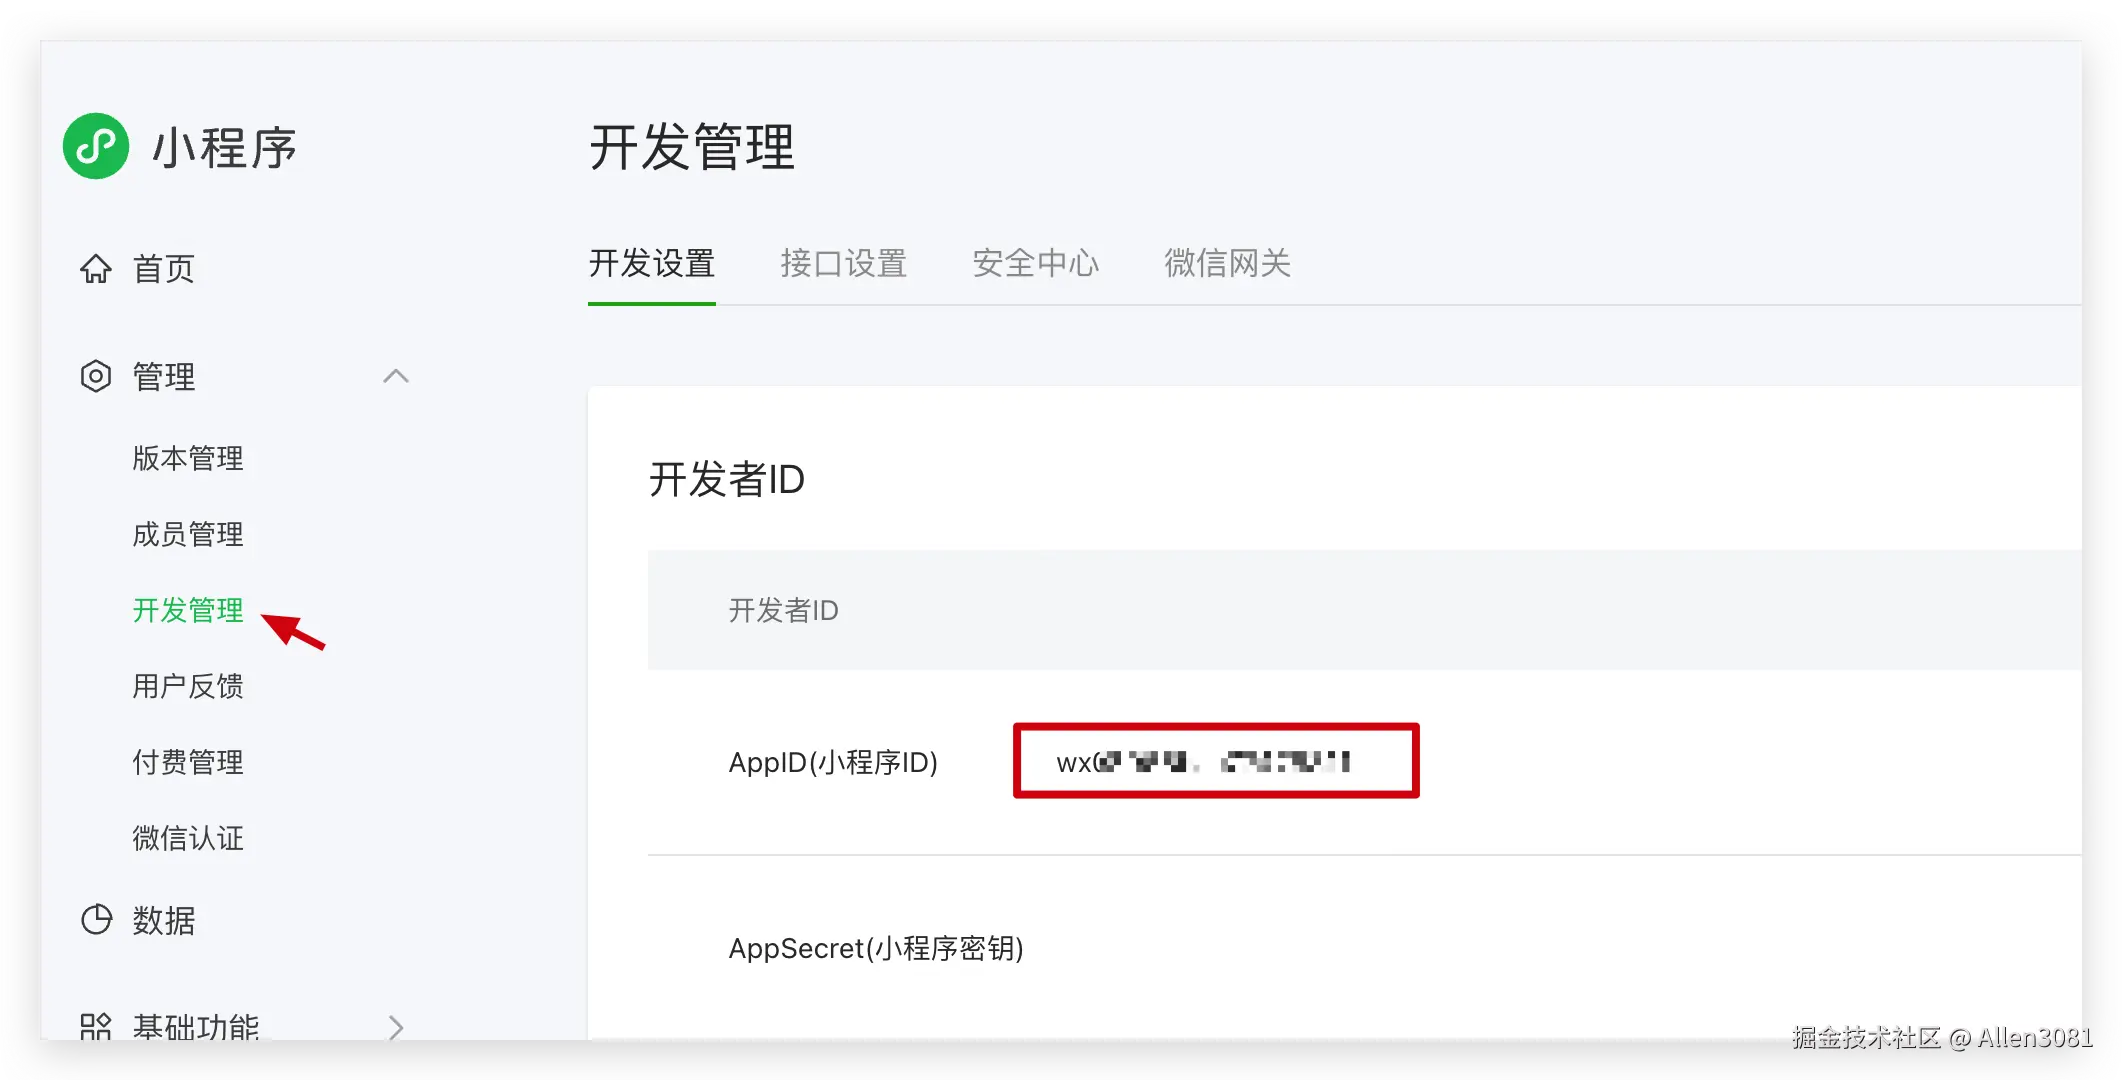Collapse the 管理 section with up chevron
Image resolution: width=2122 pixels, height=1080 pixels.
coord(396,376)
